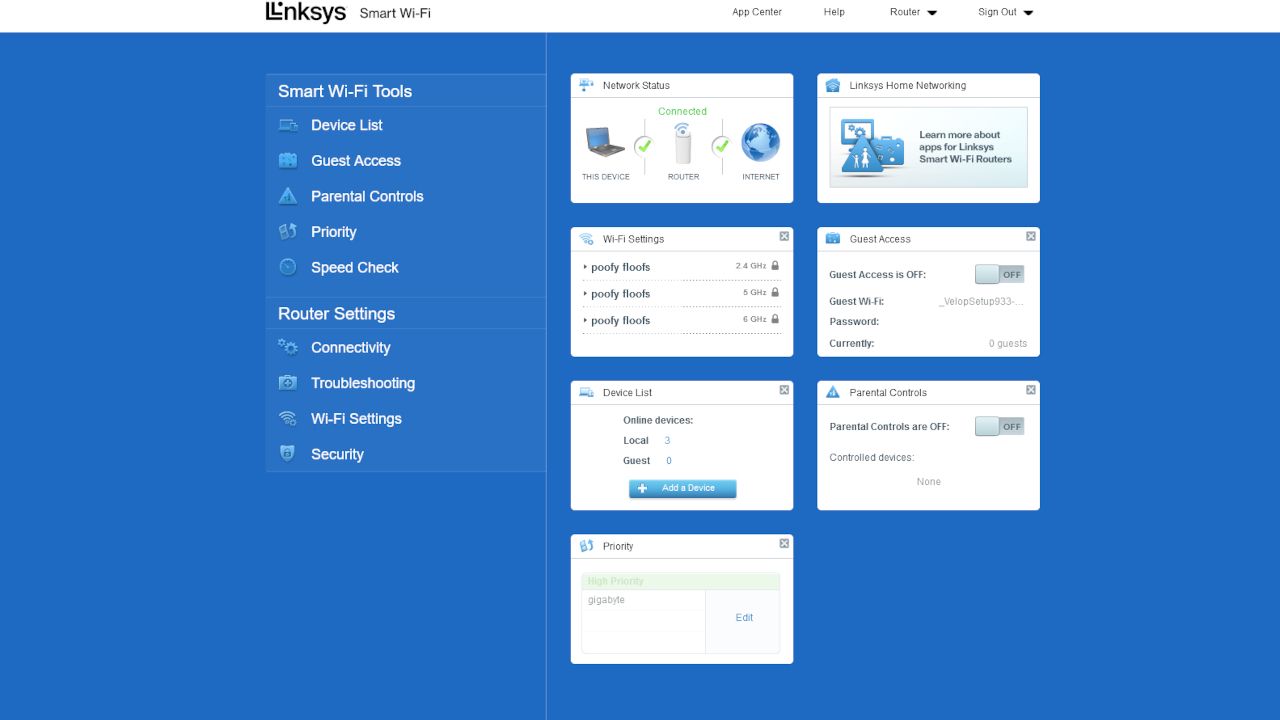
Task: Click the 0 guests text
Action: click(x=1008, y=344)
